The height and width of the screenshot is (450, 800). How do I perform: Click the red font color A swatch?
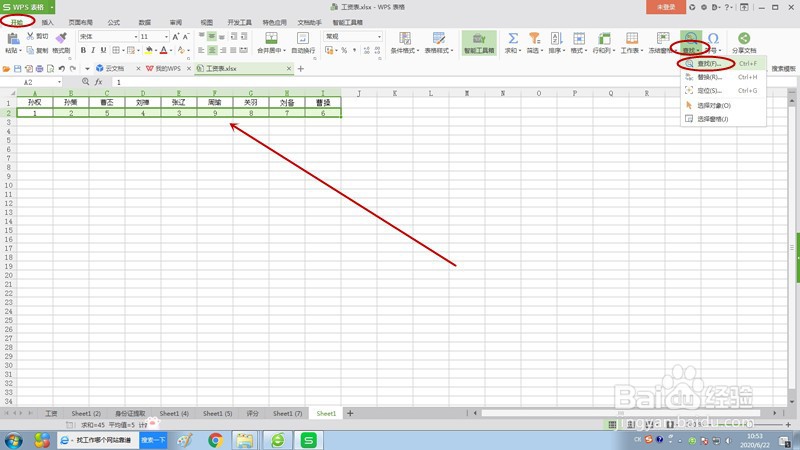[x=164, y=50]
